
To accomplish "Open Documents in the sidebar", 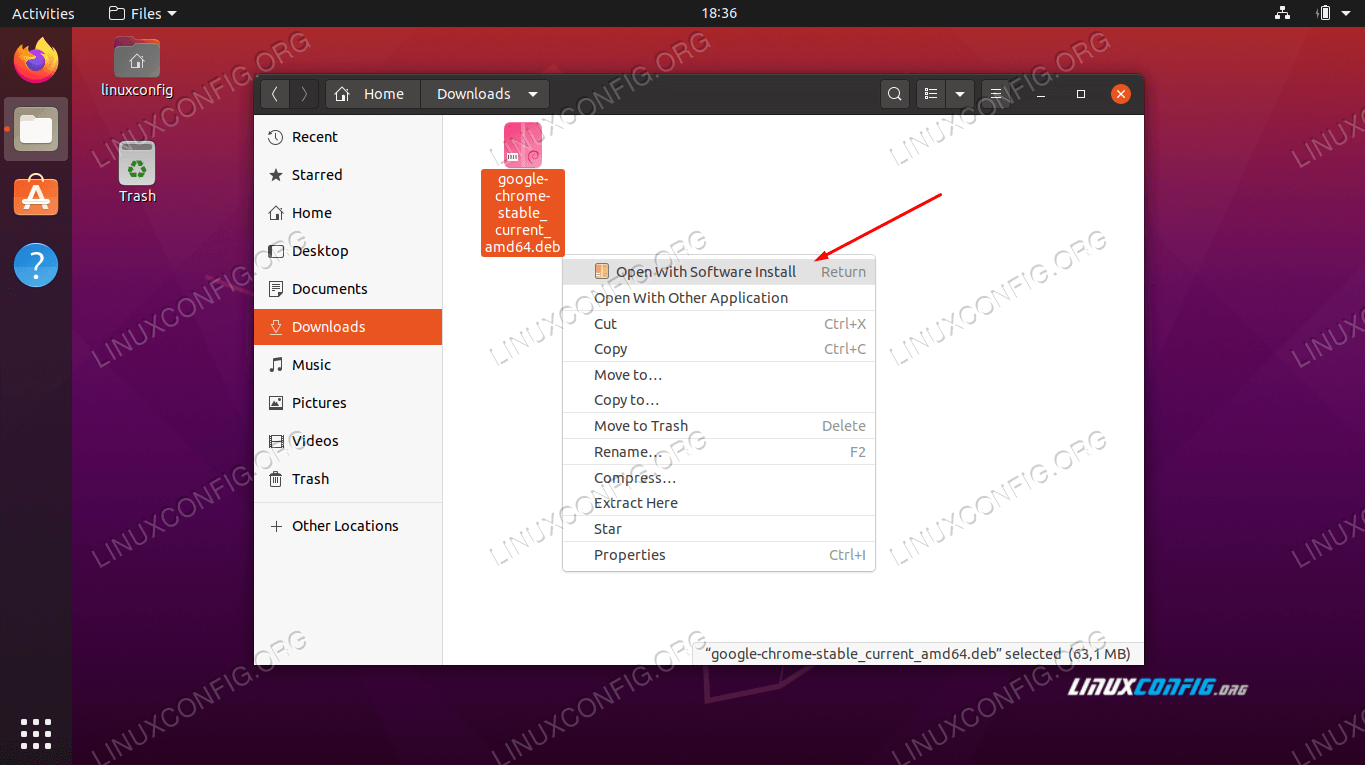I will (348, 289).
